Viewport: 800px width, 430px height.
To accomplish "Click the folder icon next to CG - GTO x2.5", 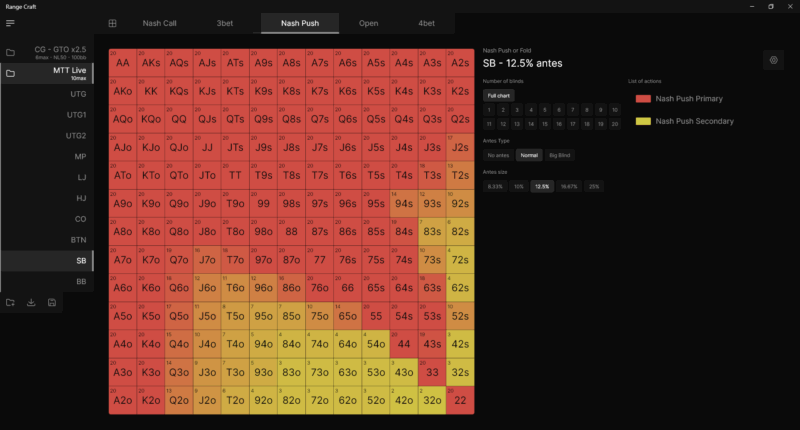I will pyautogui.click(x=10, y=52).
